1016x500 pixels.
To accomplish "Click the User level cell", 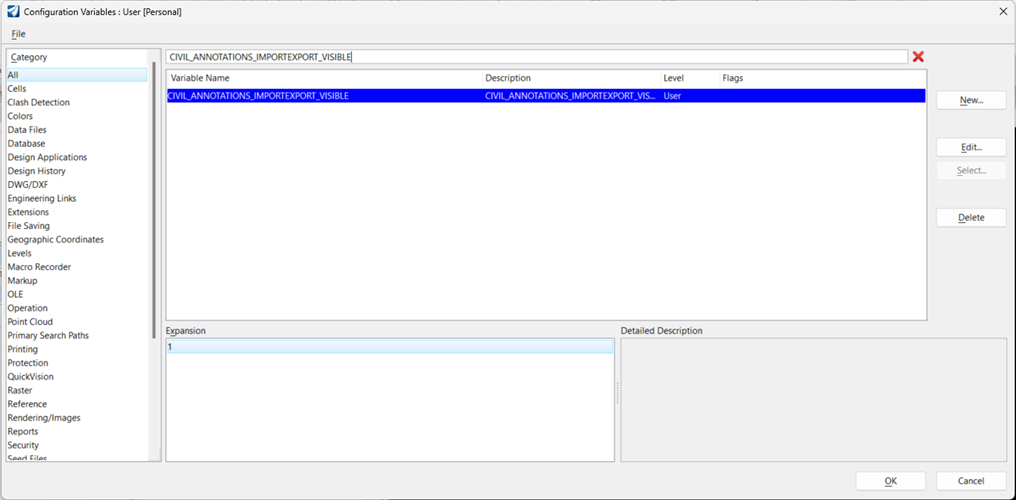I will point(672,96).
